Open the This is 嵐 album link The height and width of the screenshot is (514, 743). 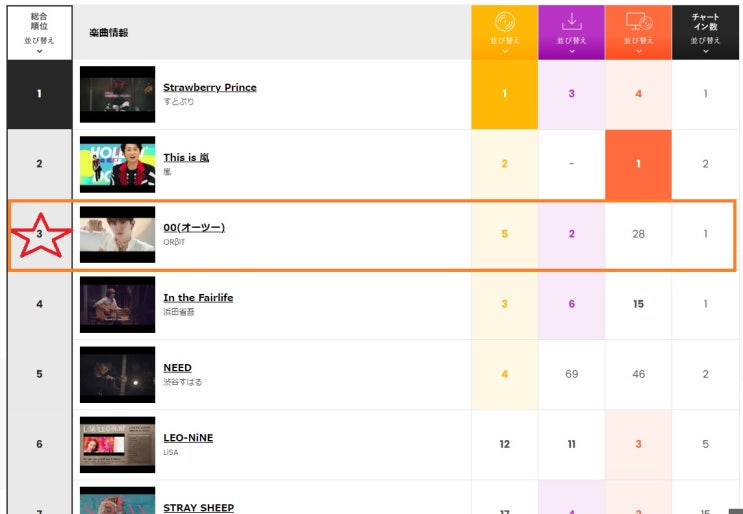pyautogui.click(x=186, y=157)
